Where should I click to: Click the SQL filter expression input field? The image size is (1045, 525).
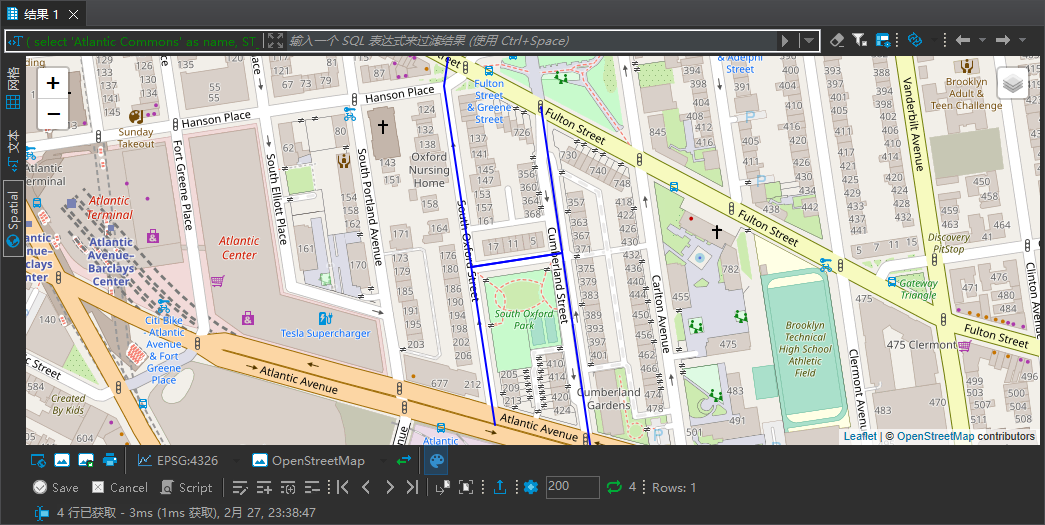(x=532, y=41)
